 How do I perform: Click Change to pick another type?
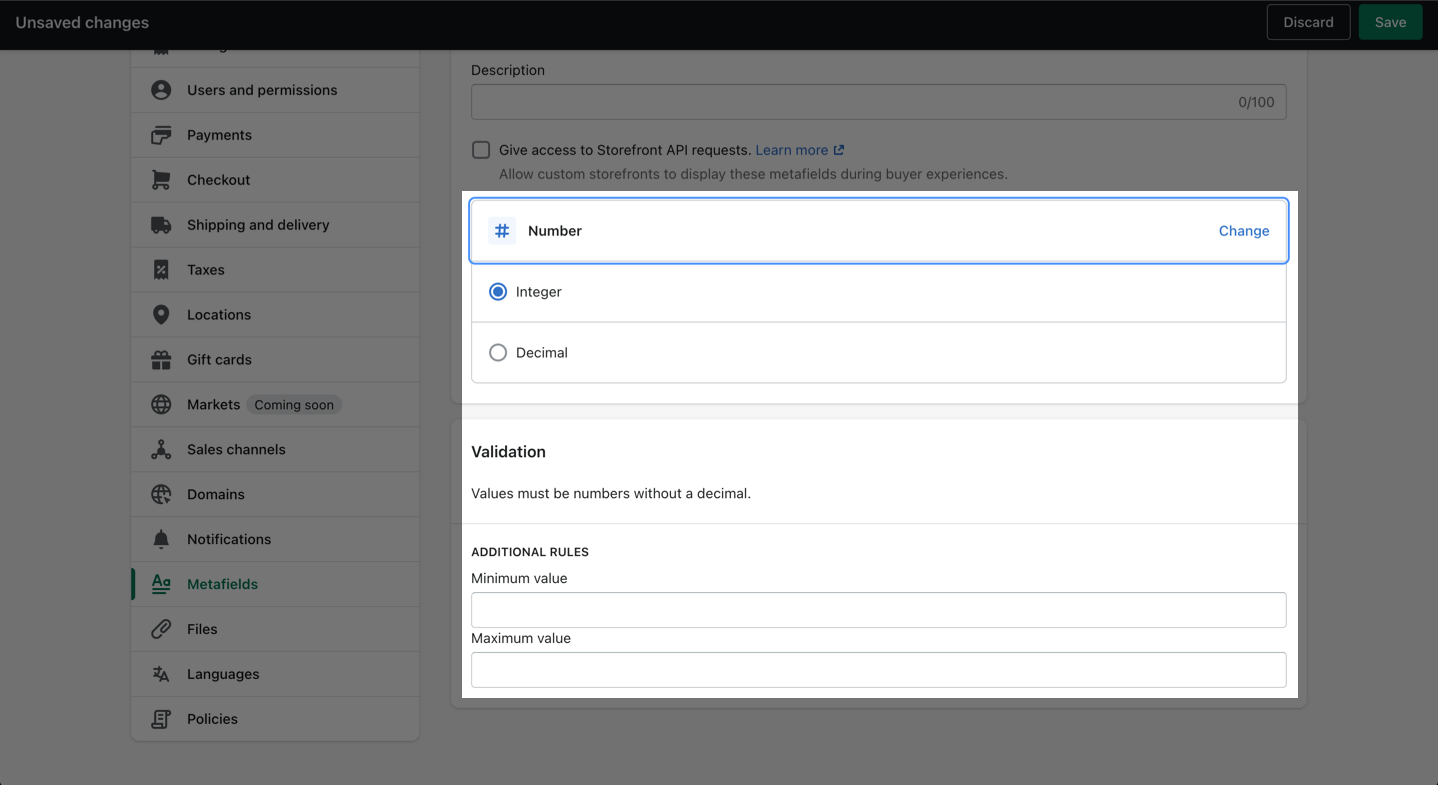click(x=1244, y=231)
